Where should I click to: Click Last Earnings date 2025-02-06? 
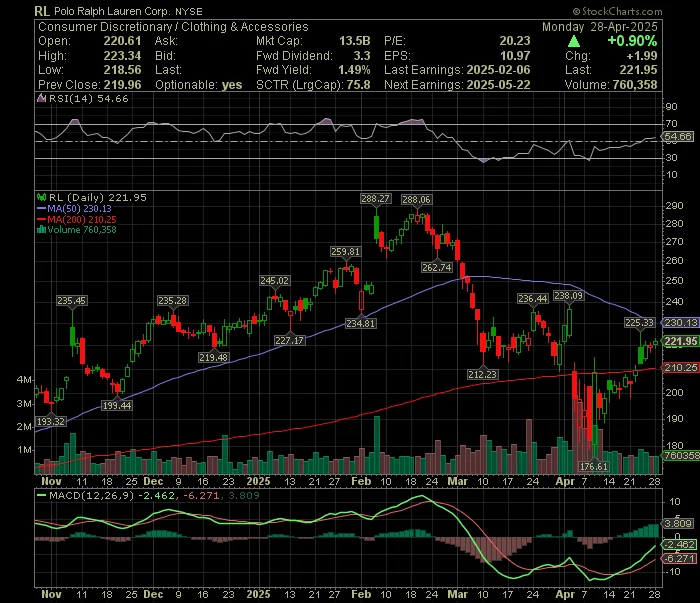(x=498, y=70)
